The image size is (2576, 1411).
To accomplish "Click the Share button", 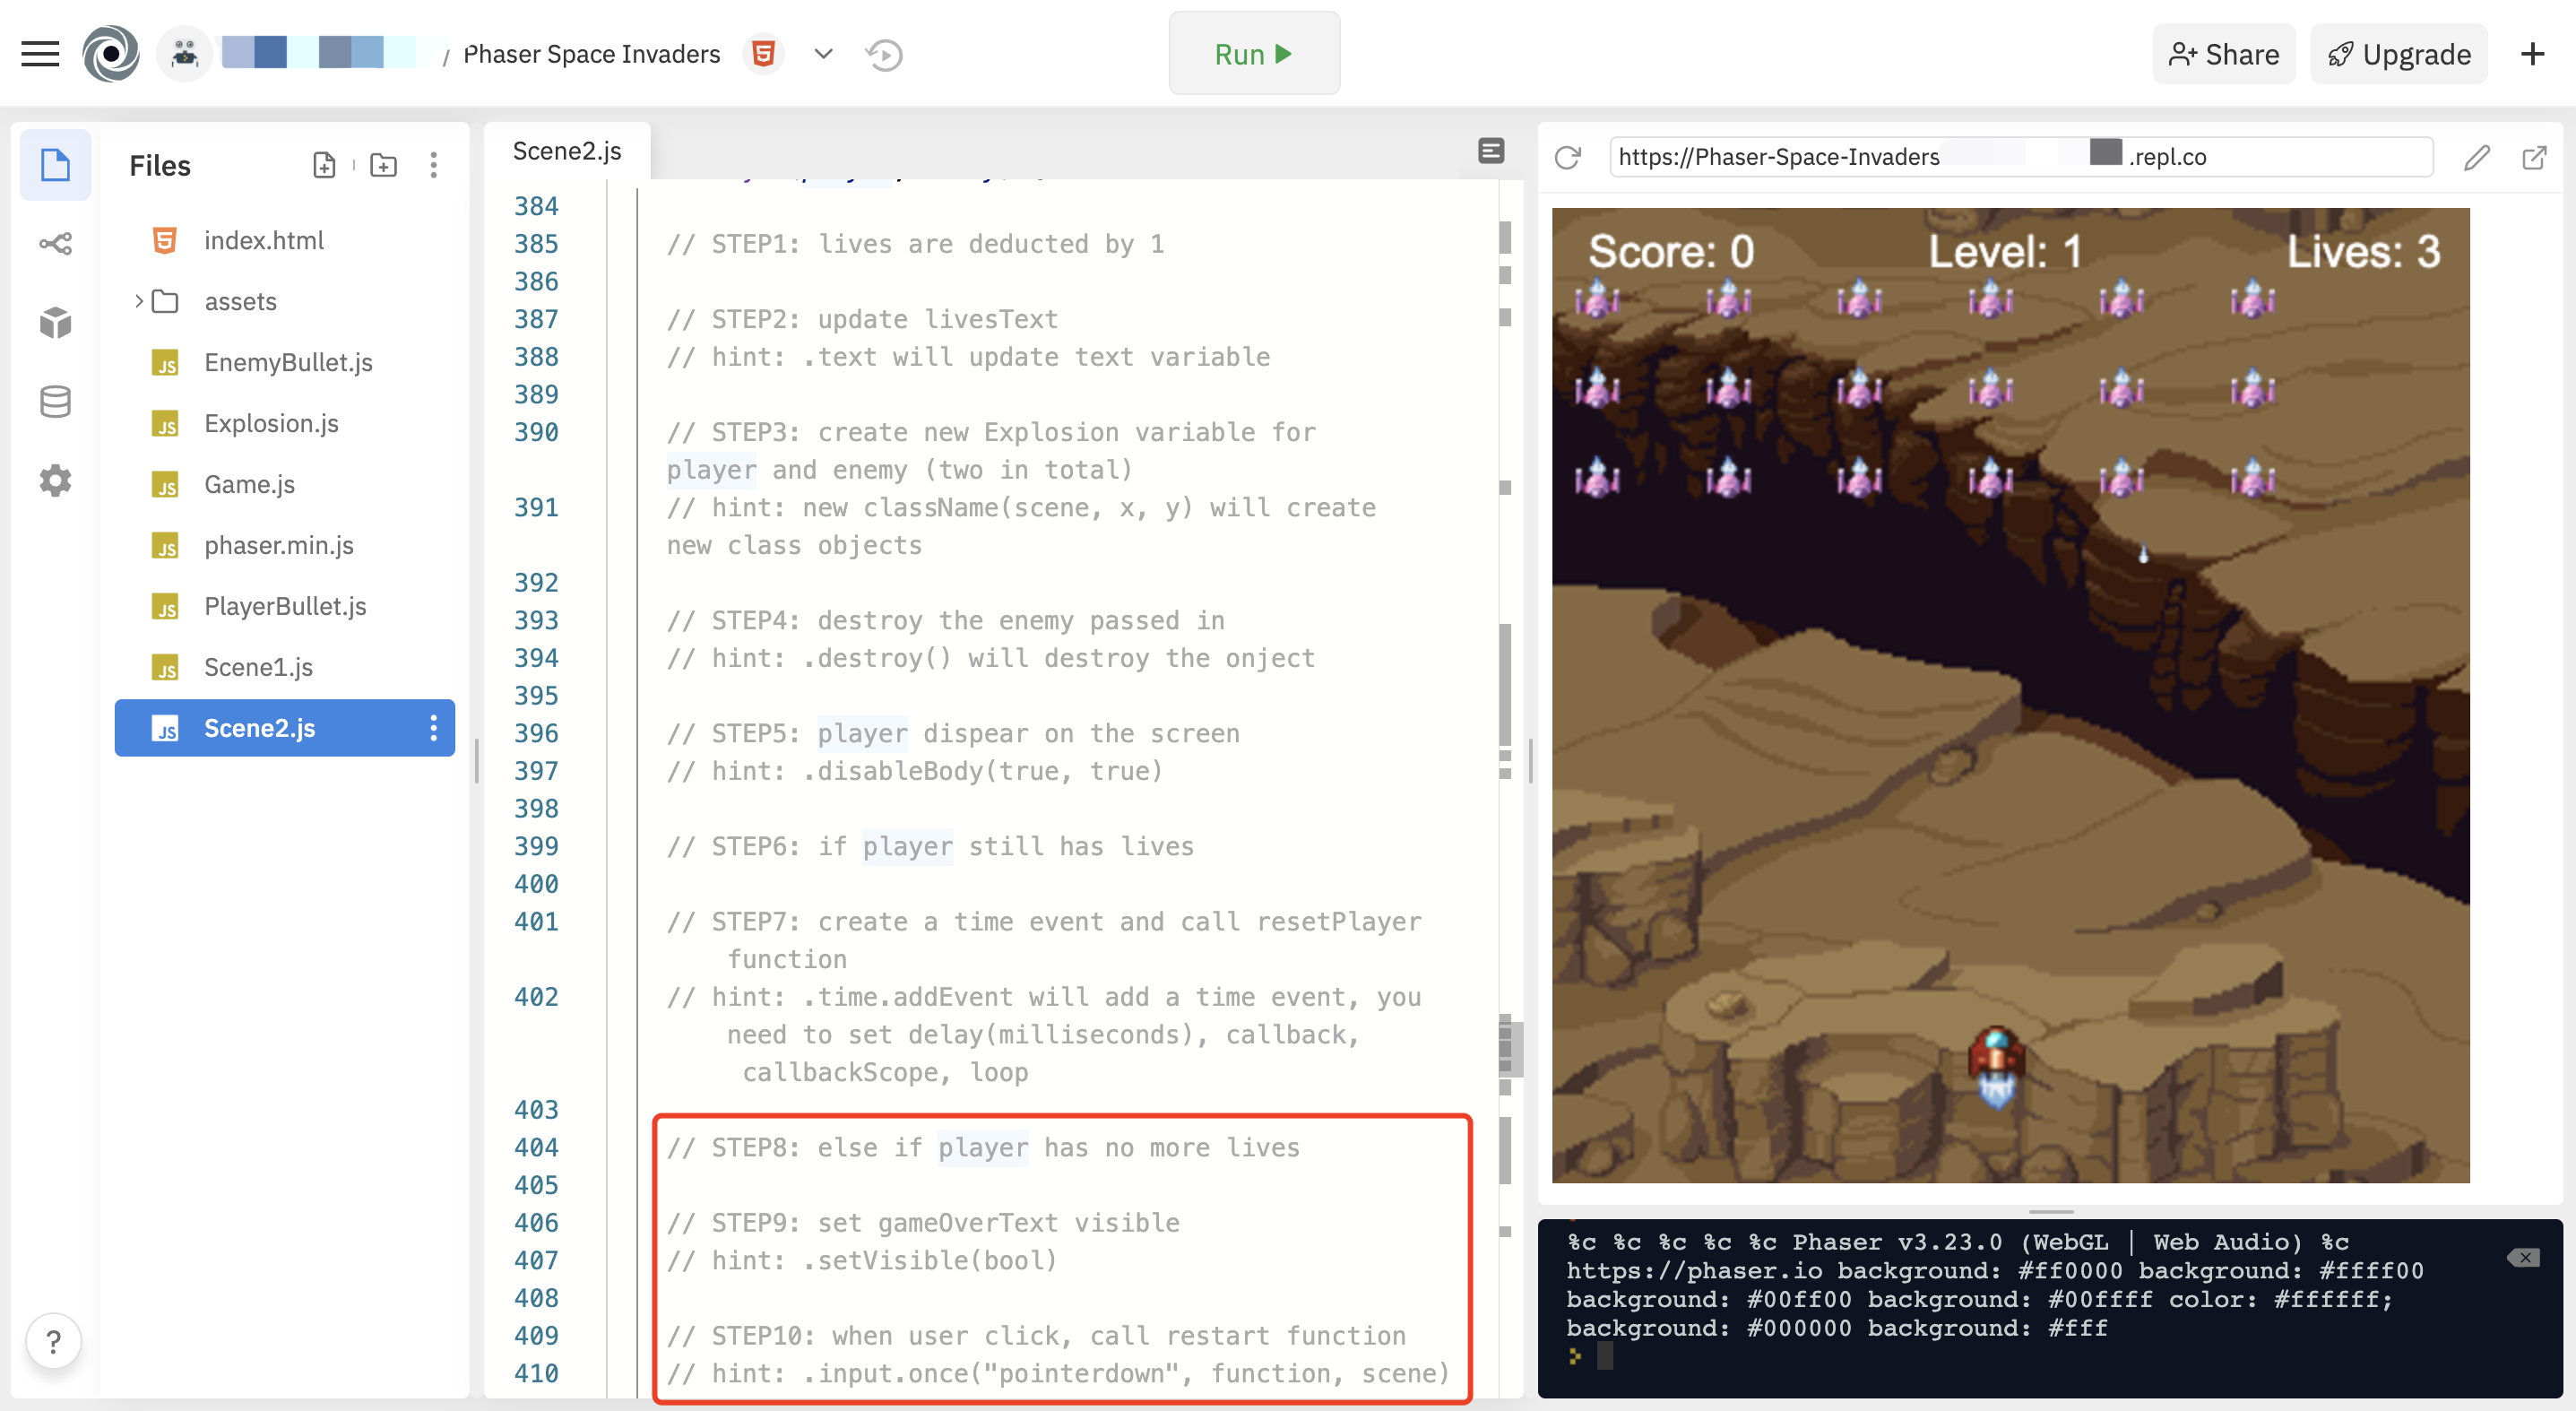I will (x=2224, y=54).
